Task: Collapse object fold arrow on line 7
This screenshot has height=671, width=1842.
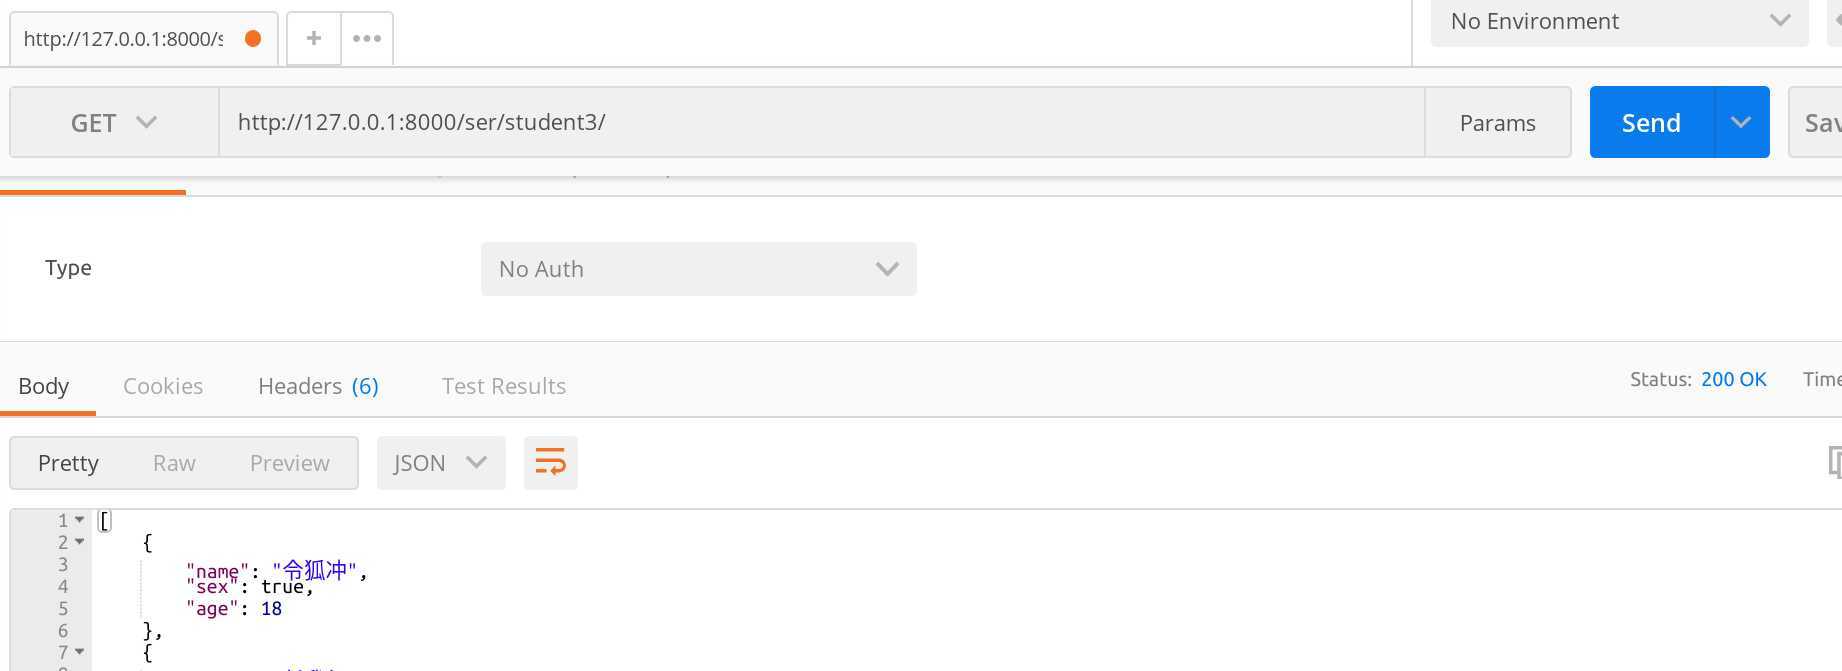Action: point(80,652)
